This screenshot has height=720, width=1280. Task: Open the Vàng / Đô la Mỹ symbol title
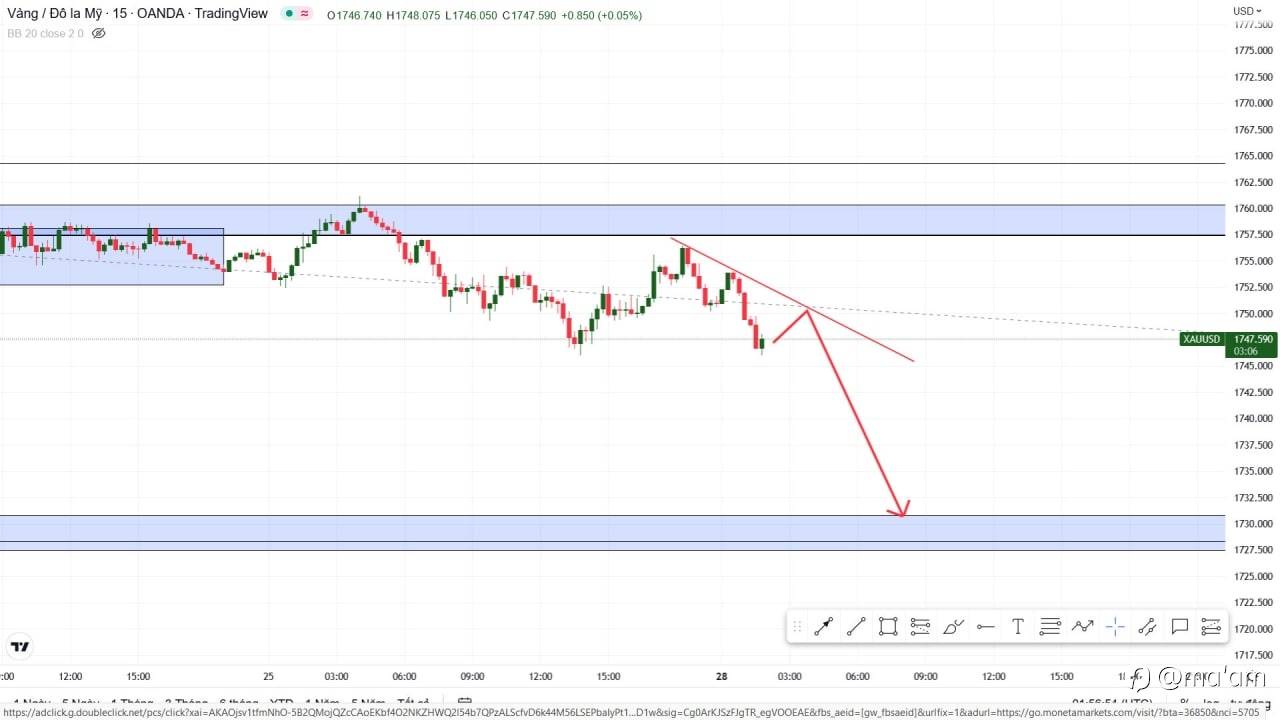137,14
